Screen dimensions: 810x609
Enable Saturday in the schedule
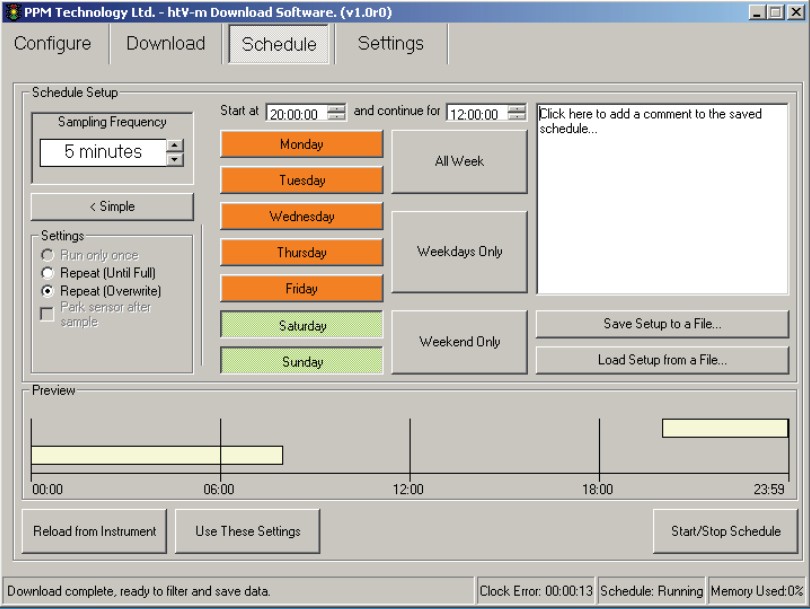pos(301,326)
